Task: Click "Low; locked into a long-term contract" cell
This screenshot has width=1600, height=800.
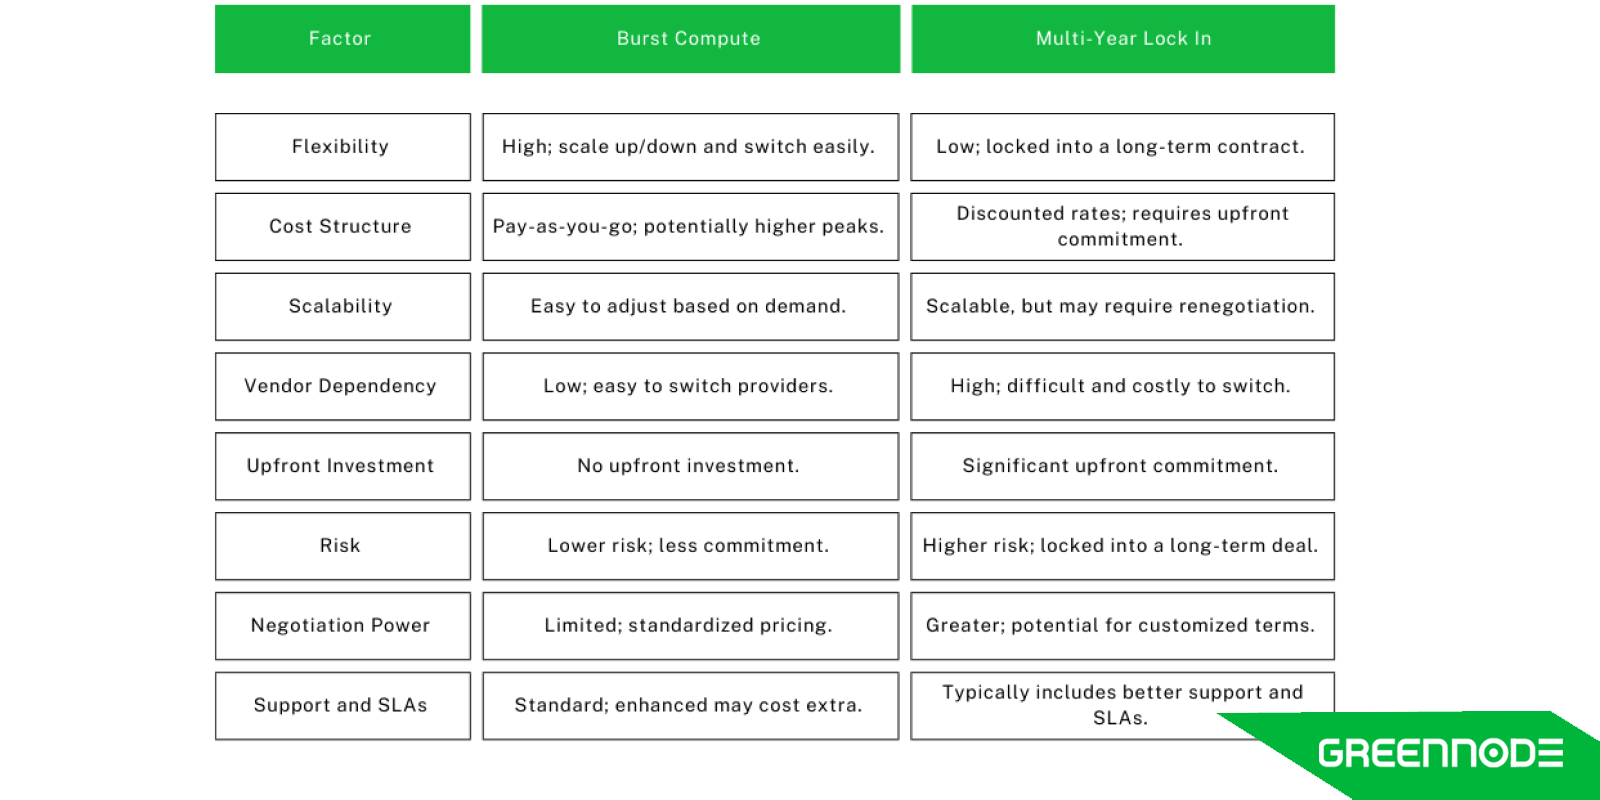Action: pos(1122,147)
